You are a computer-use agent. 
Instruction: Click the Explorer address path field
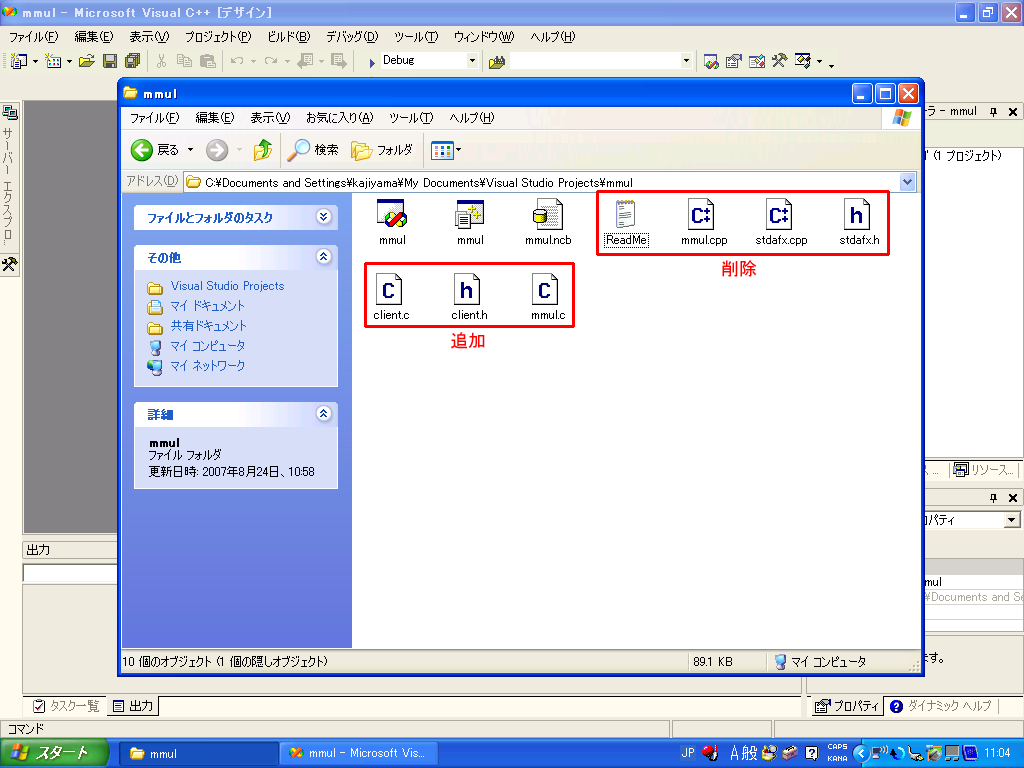click(x=541, y=182)
